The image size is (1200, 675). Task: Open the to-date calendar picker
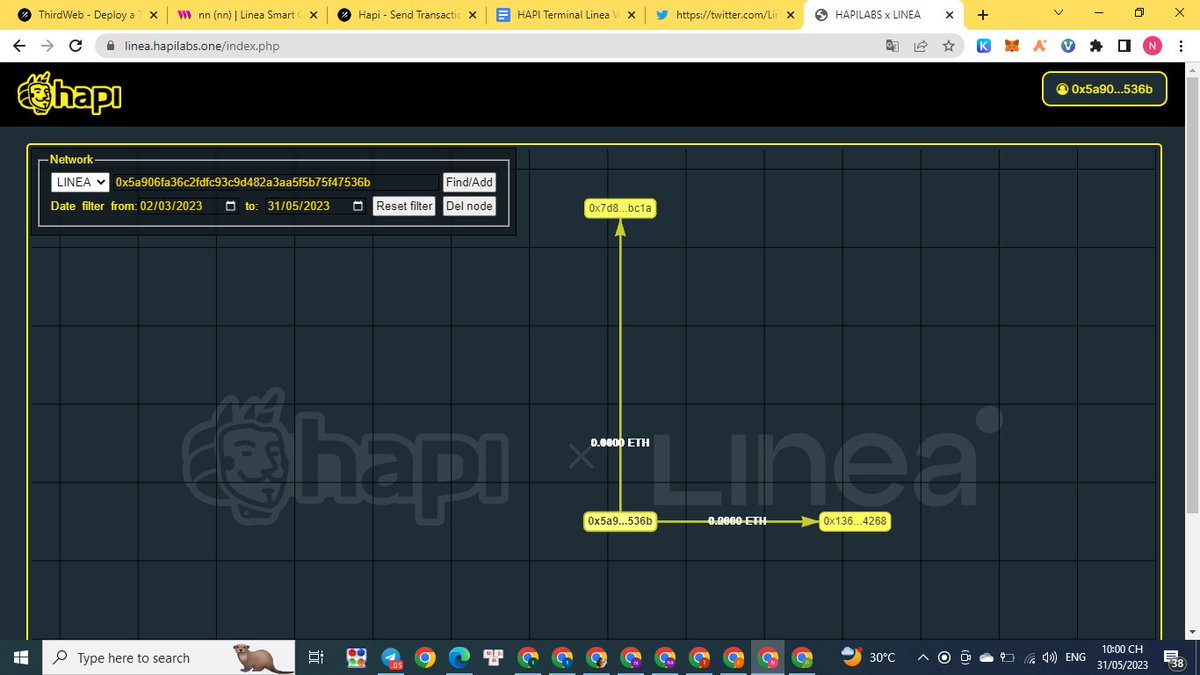358,206
